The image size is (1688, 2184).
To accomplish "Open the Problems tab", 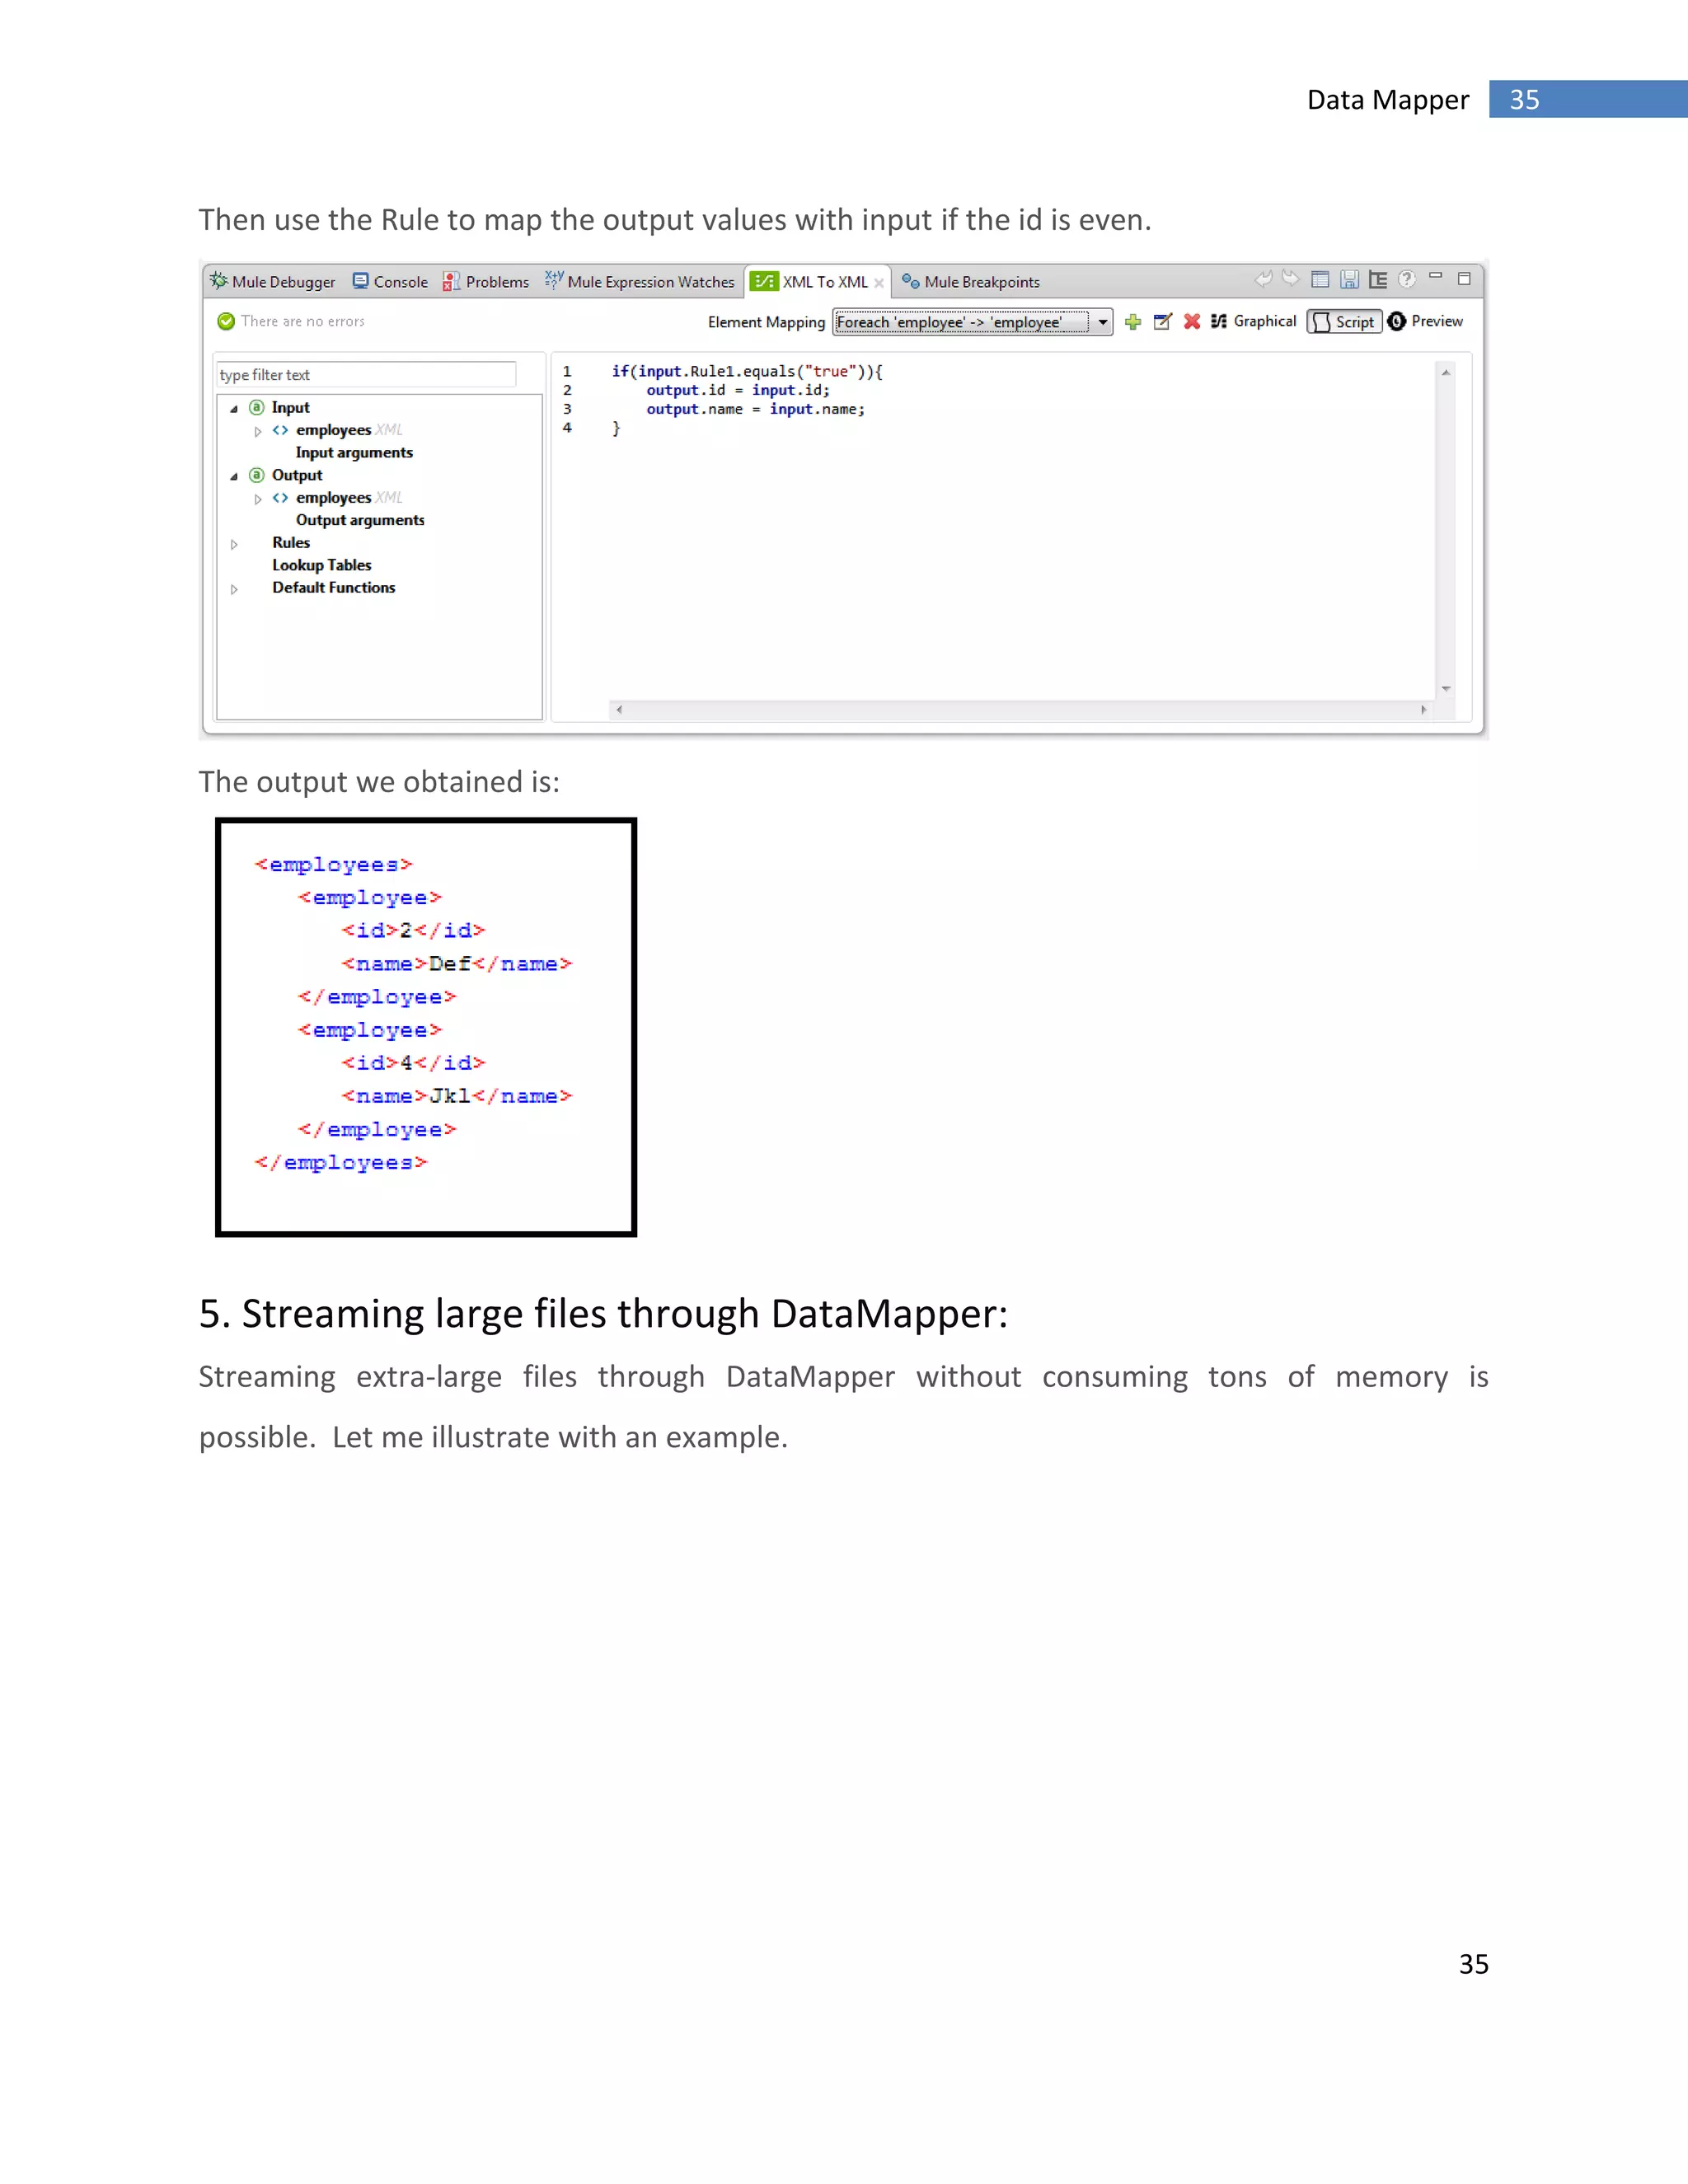I will [x=486, y=282].
